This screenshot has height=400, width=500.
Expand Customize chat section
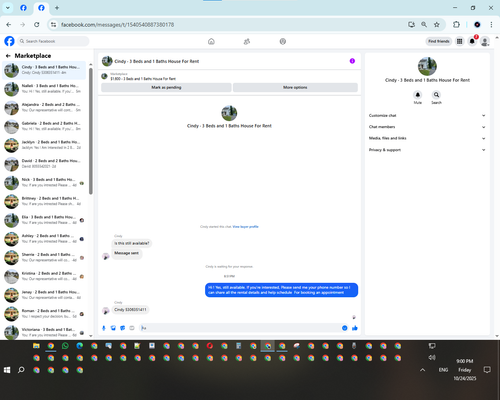427,116
